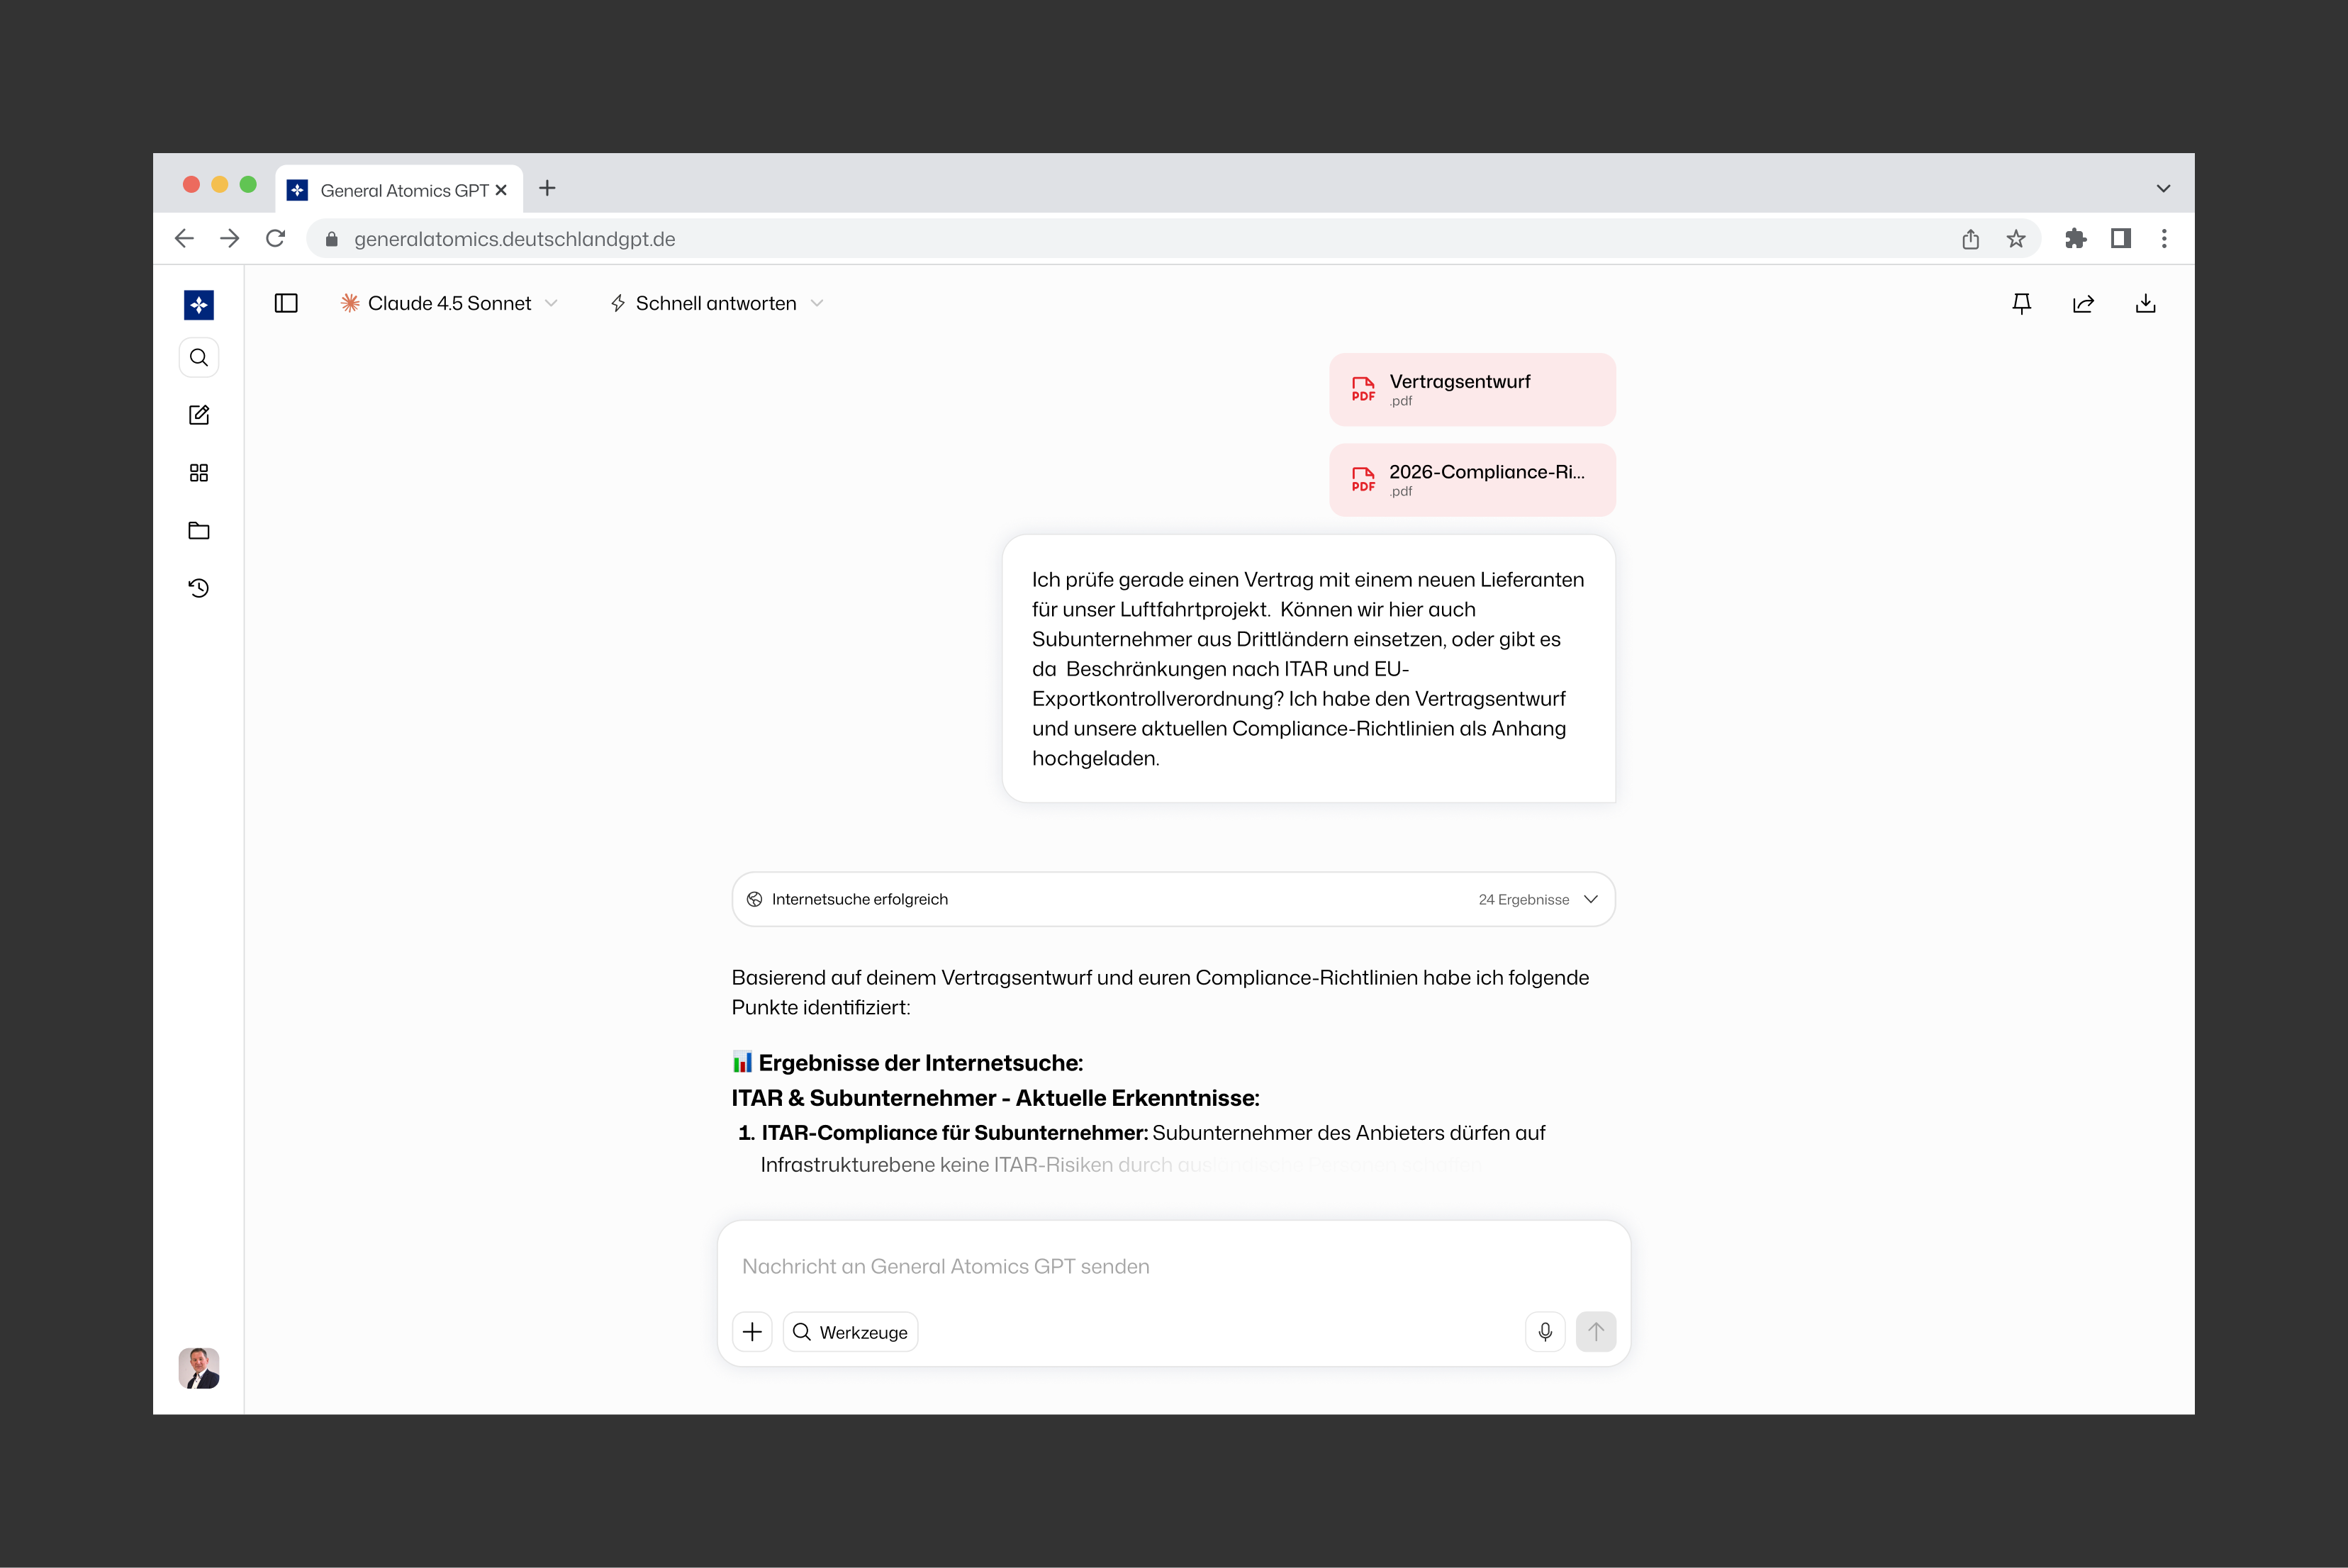
Task: Open the tab search chevron dropdown
Action: click(x=2163, y=189)
